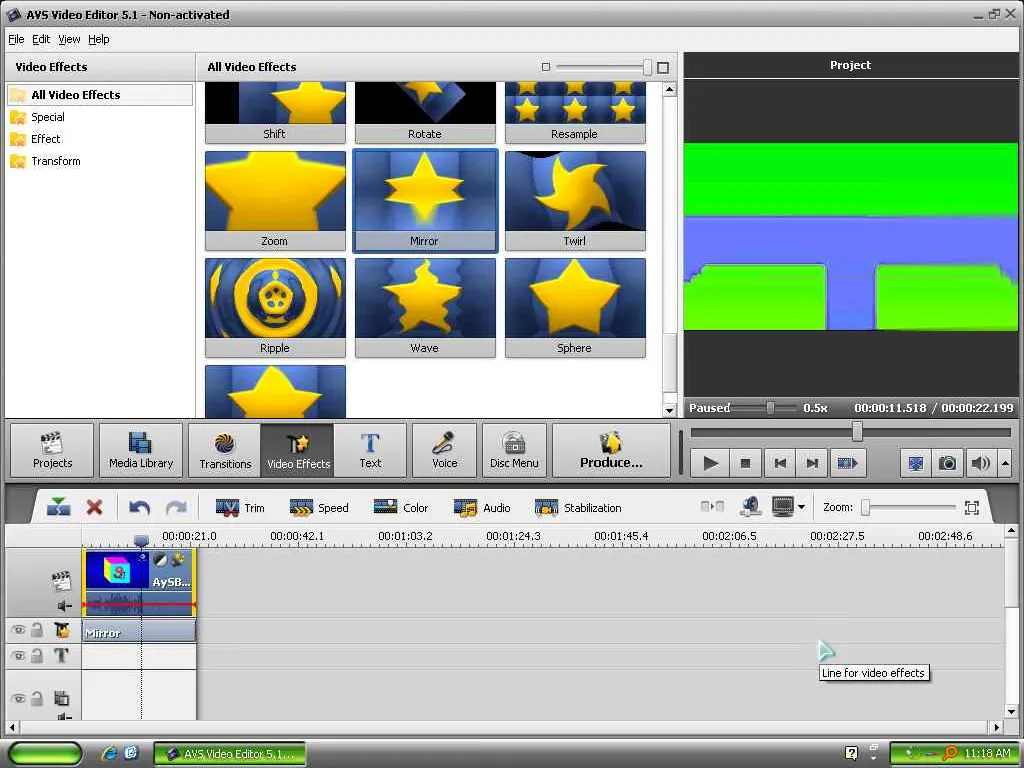Click the snapshot camera icon
The height and width of the screenshot is (768, 1024).
[x=947, y=463]
